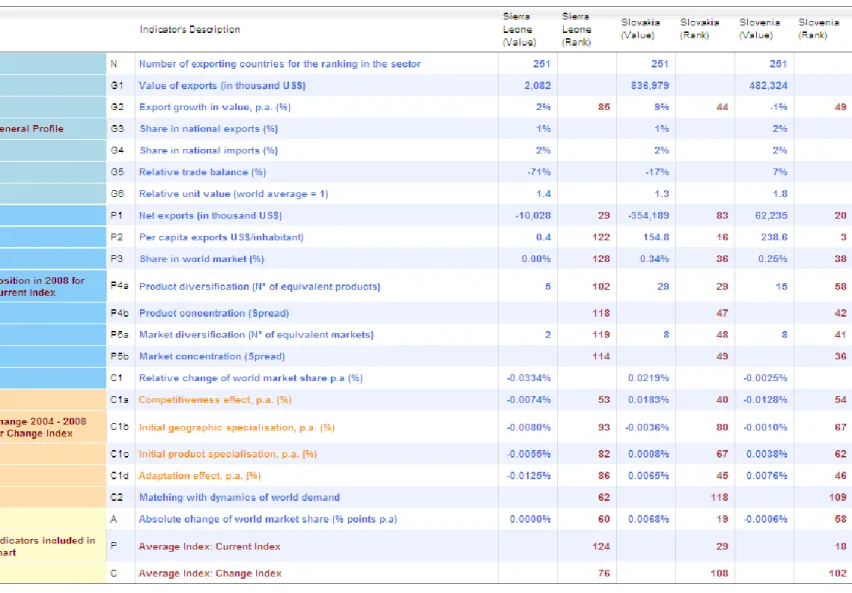Select 'Product diversification' indicator link
This screenshot has height=593, width=852.
[x=260, y=286]
